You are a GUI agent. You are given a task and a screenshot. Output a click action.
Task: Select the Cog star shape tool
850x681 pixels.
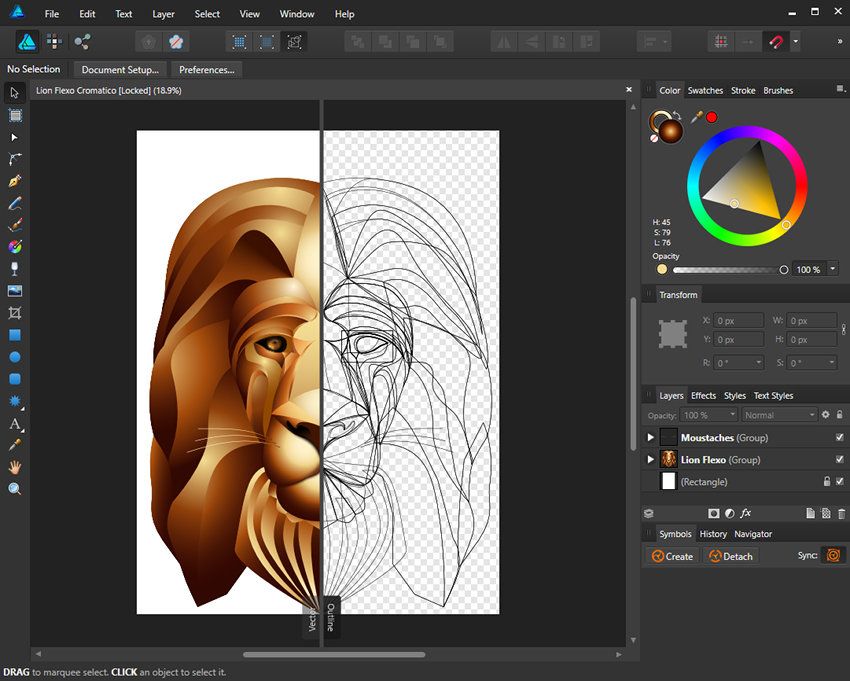coord(15,401)
